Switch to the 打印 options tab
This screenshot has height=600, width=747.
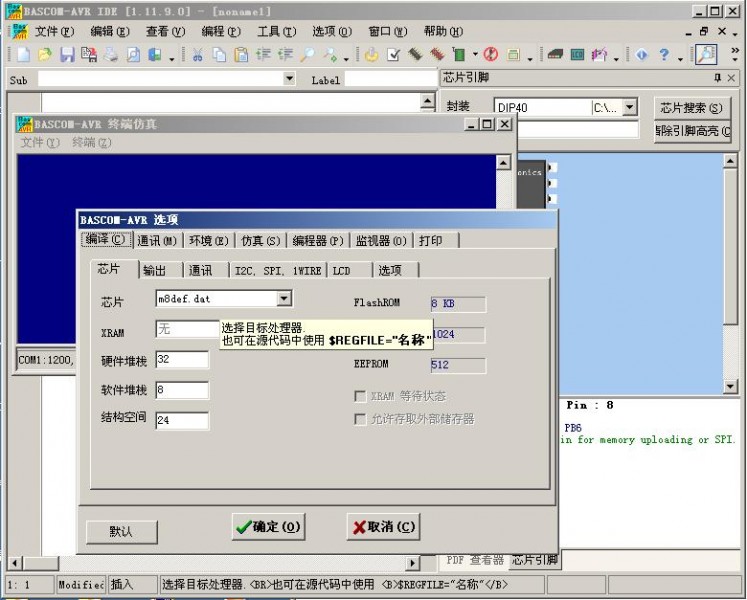click(x=436, y=241)
